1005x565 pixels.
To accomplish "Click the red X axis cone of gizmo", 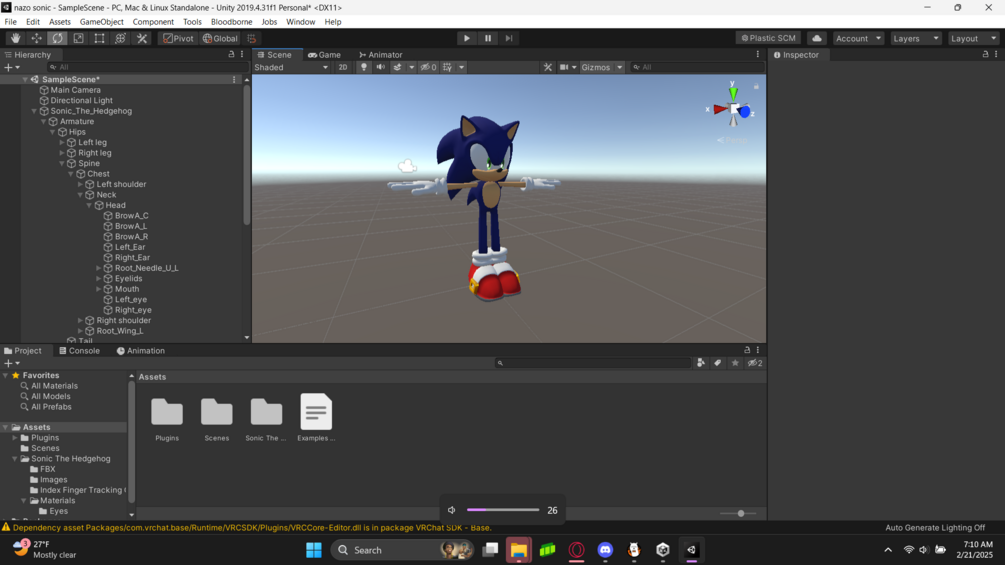I will (720, 110).
